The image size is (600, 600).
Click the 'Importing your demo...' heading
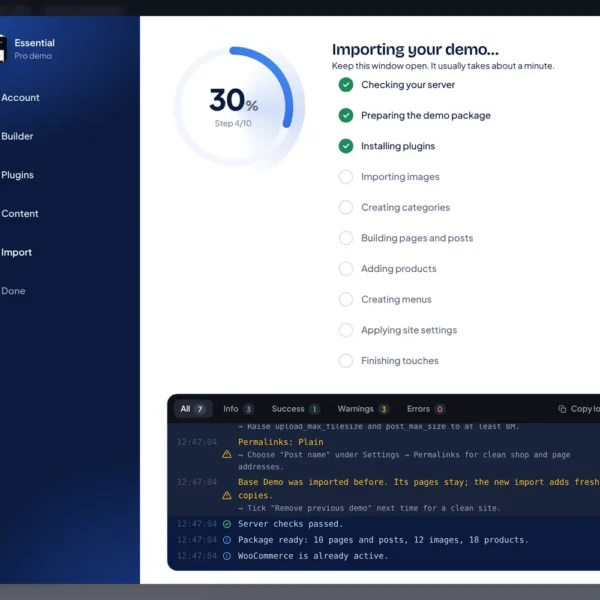[415, 49]
